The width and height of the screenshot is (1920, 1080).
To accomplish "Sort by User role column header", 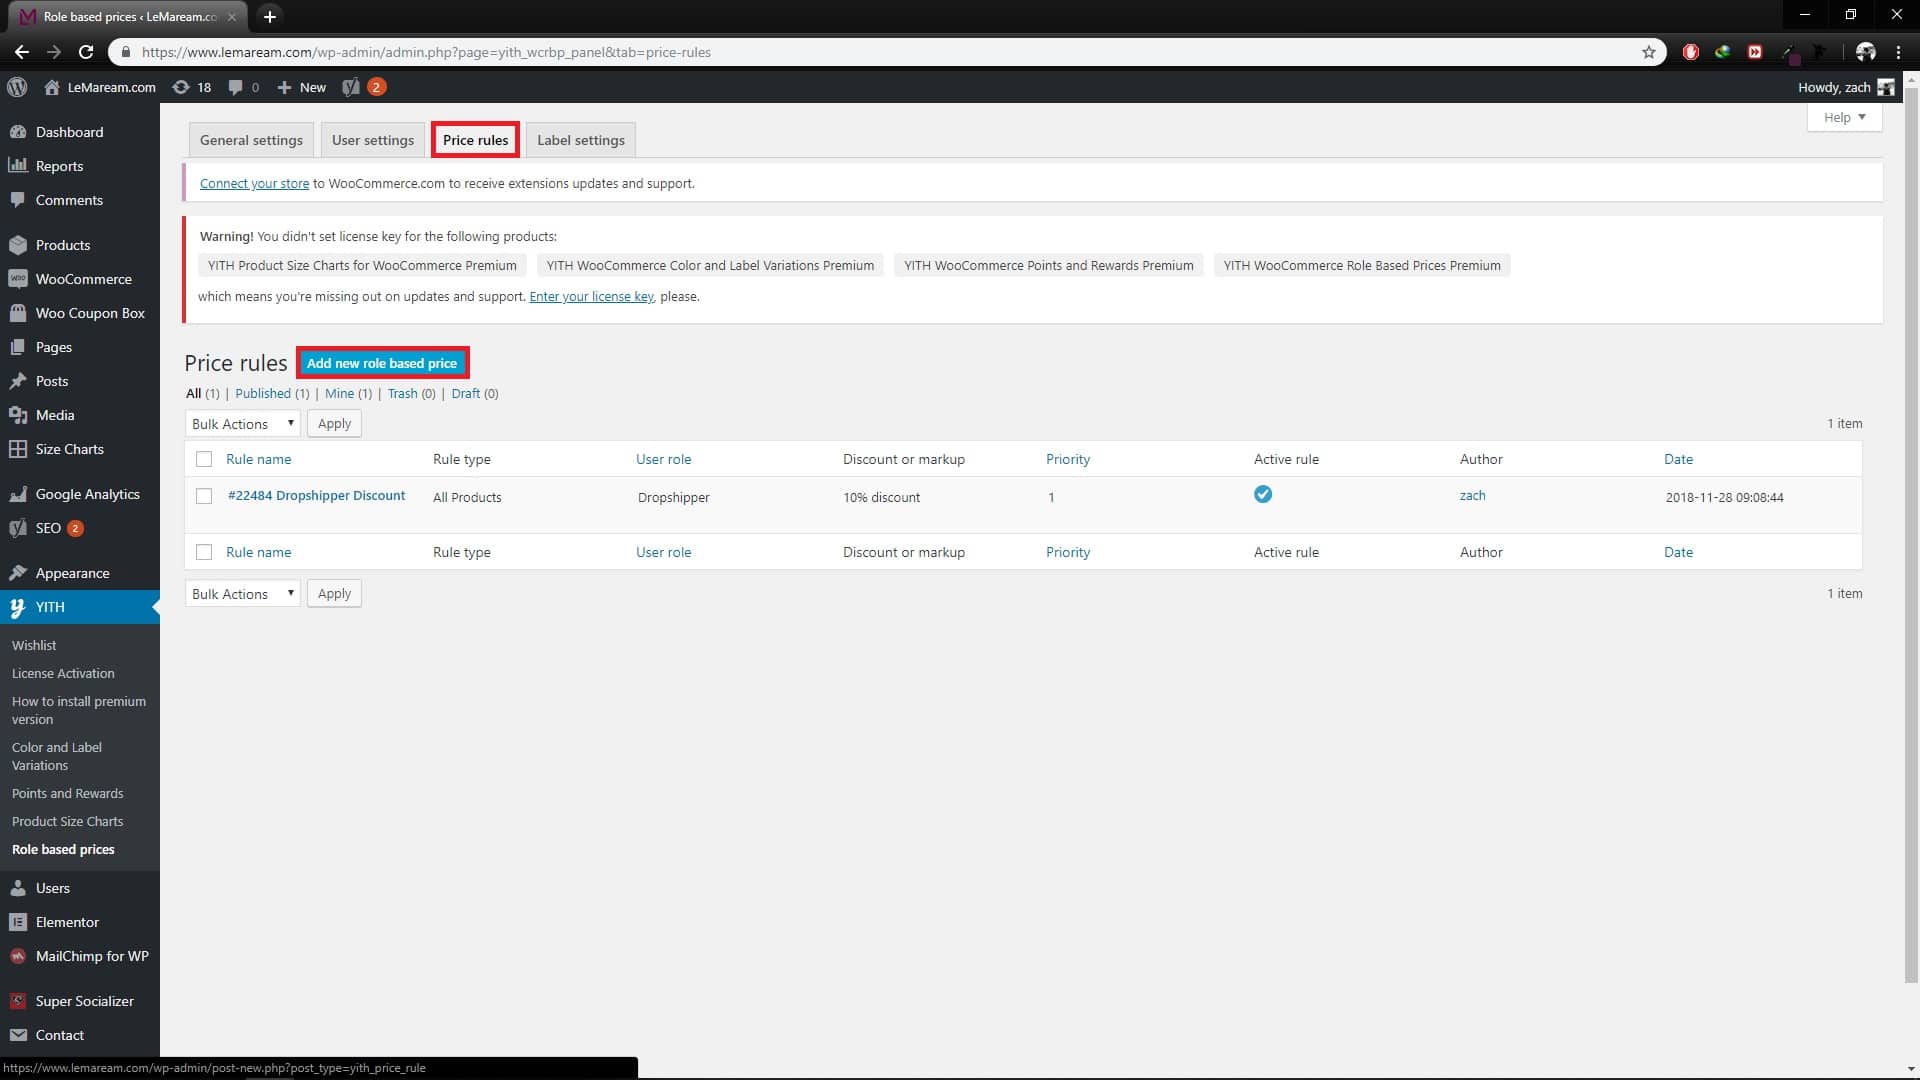I will click(x=663, y=459).
